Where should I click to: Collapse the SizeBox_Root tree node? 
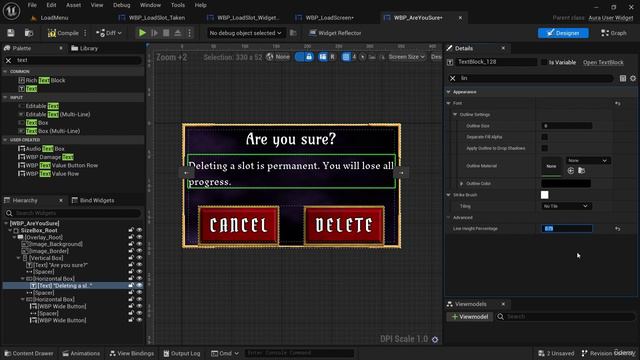[x=11, y=231]
